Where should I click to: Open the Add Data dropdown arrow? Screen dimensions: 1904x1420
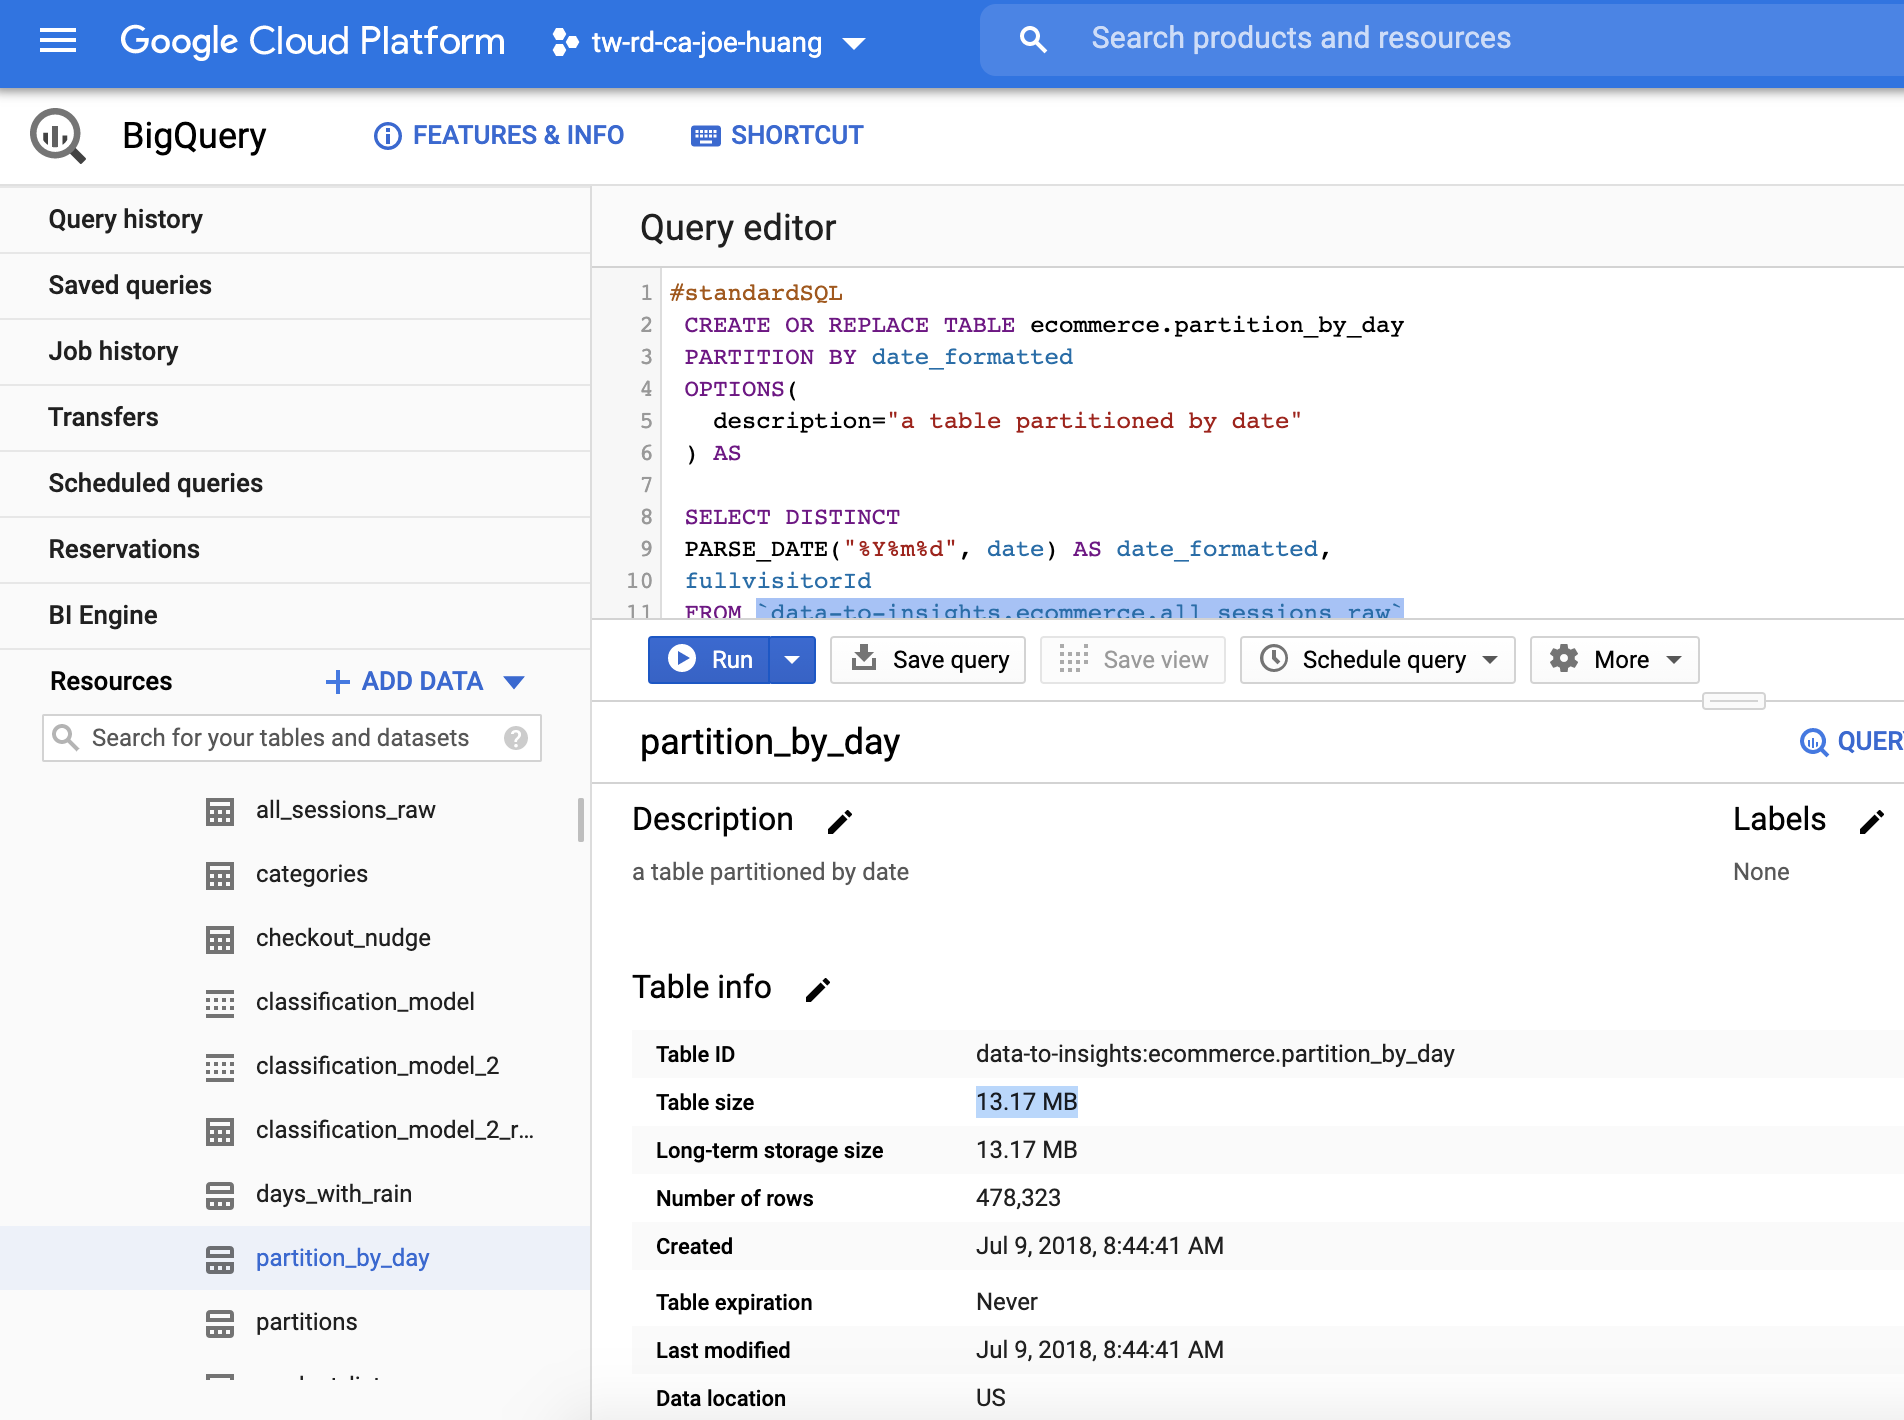[x=514, y=682]
